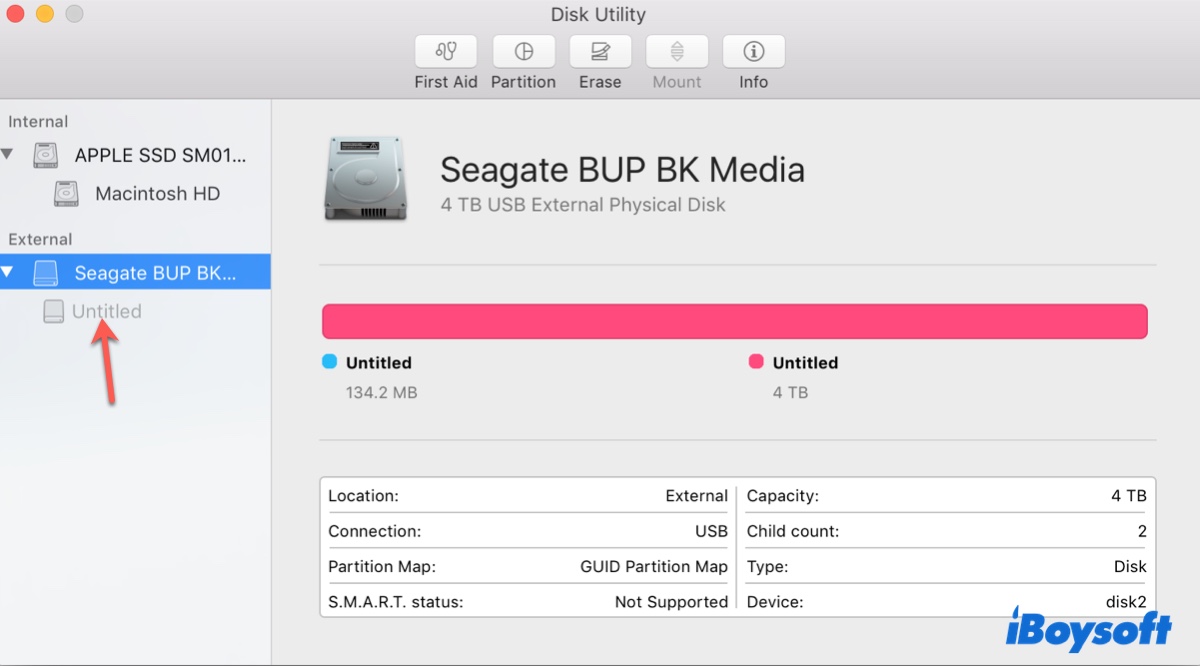This screenshot has width=1200, height=666.
Task: Run First Aid on the selected disk
Action: point(445,60)
